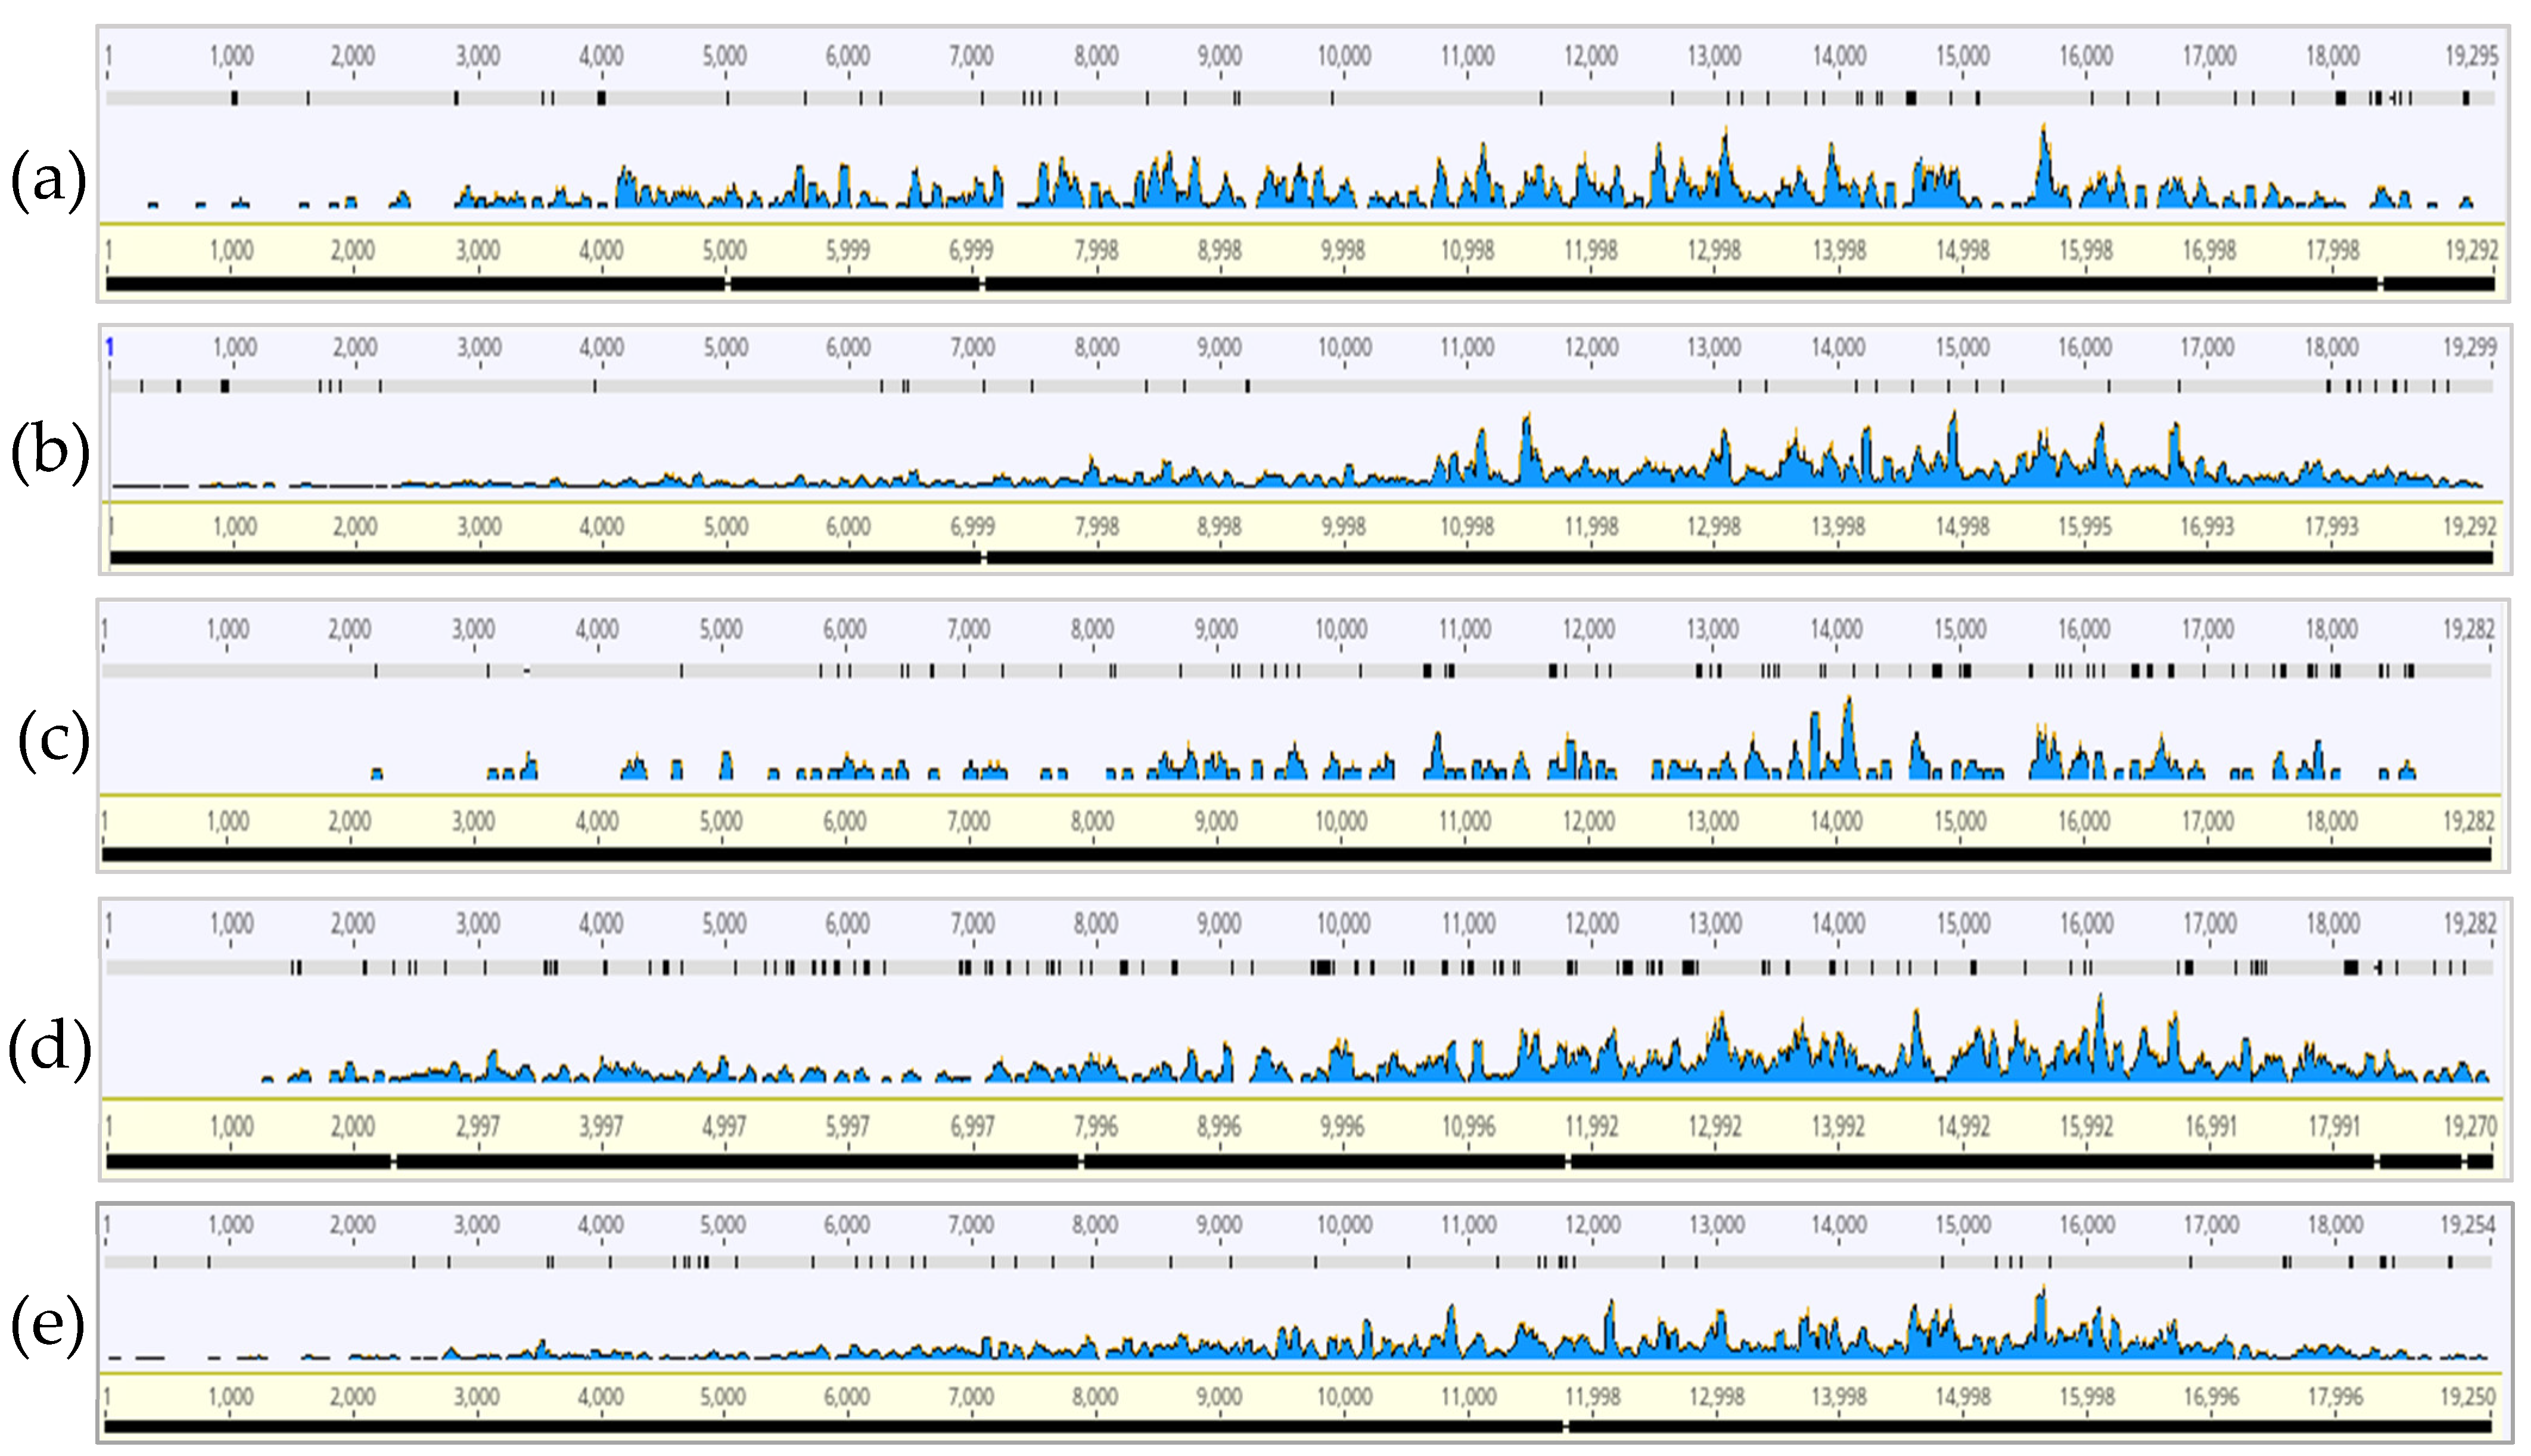Image resolution: width=2531 pixels, height=1456 pixels.
Task: Click the only gap in panel (b) black bar
Action: coord(984,558)
